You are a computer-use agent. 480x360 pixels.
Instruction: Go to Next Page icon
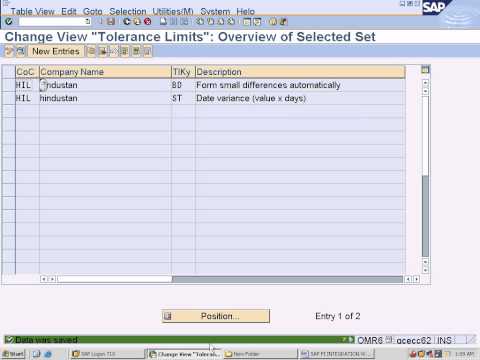(221, 22)
